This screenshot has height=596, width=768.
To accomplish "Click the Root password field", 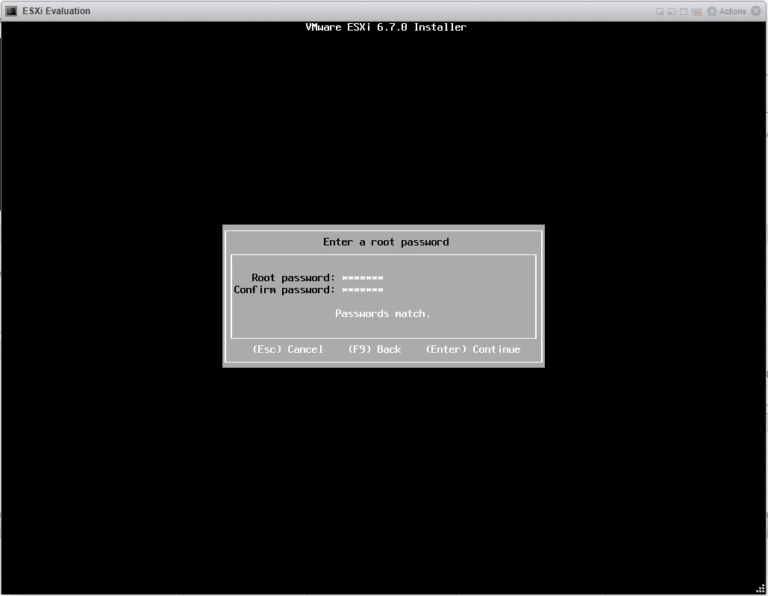I will (x=362, y=278).
